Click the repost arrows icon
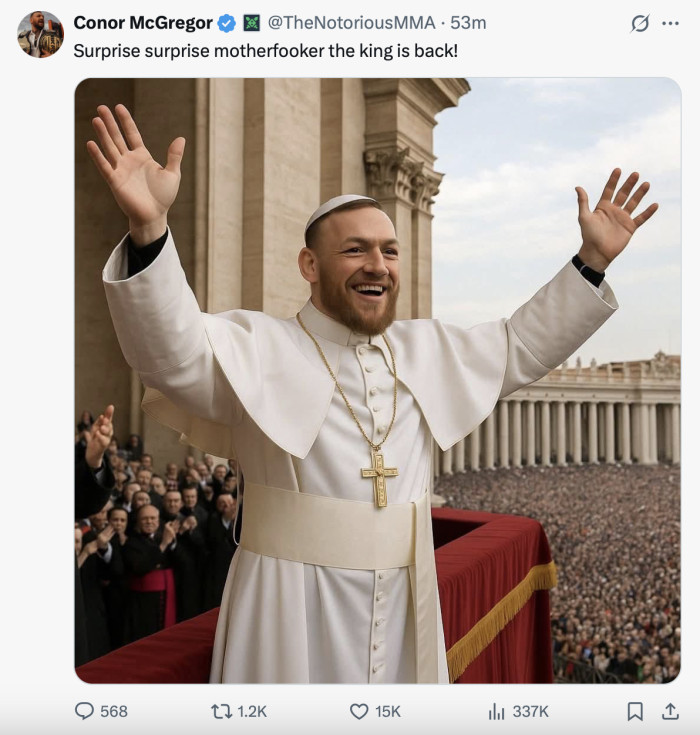This screenshot has height=735, width=700. click(x=221, y=711)
